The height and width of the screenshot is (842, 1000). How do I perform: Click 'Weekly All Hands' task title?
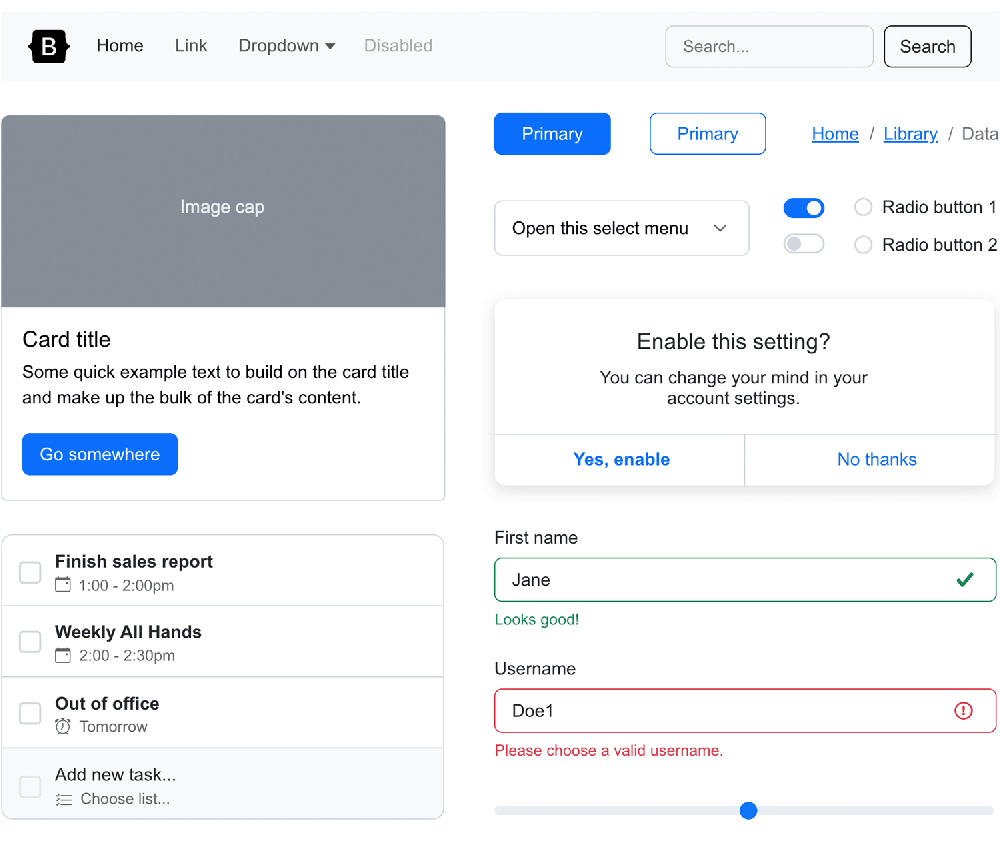click(128, 632)
